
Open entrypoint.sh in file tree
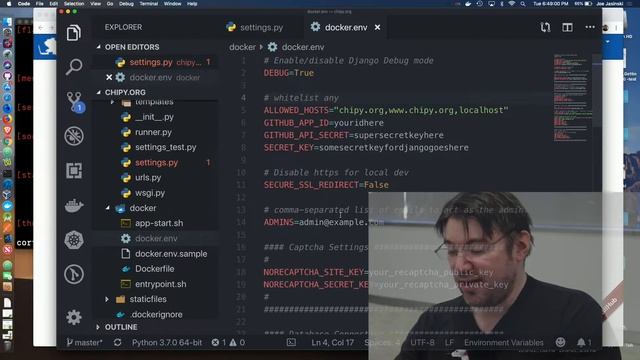160,284
